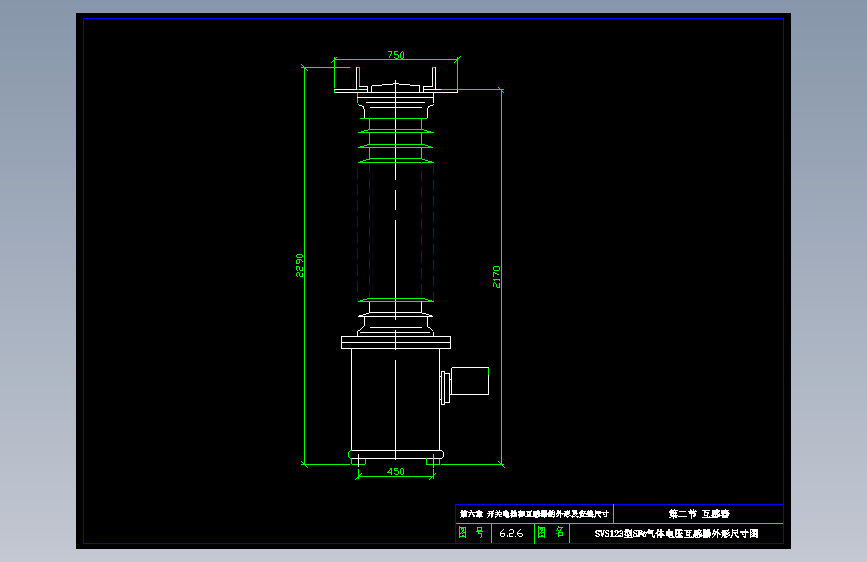Screen dimensions: 867x562
Task: Click the 图号 label in title block
Action: pyautogui.click(x=471, y=532)
